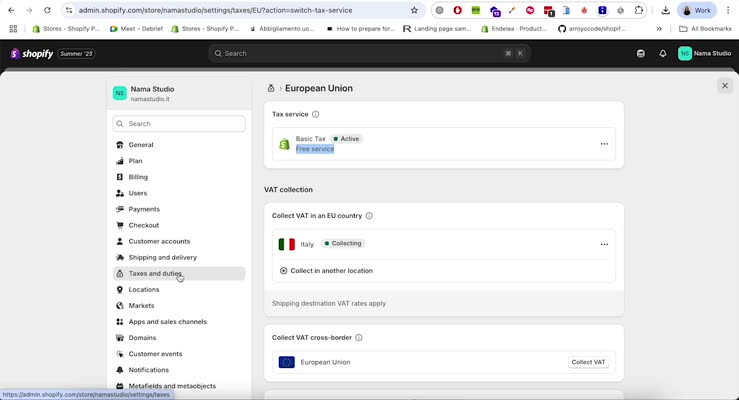
Task: Go back in browser
Action: click(11, 10)
